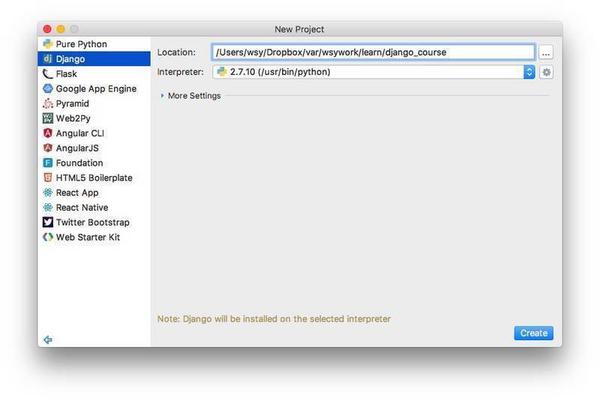
Task: Choose Google App Engine project label
Action: pyautogui.click(x=96, y=89)
